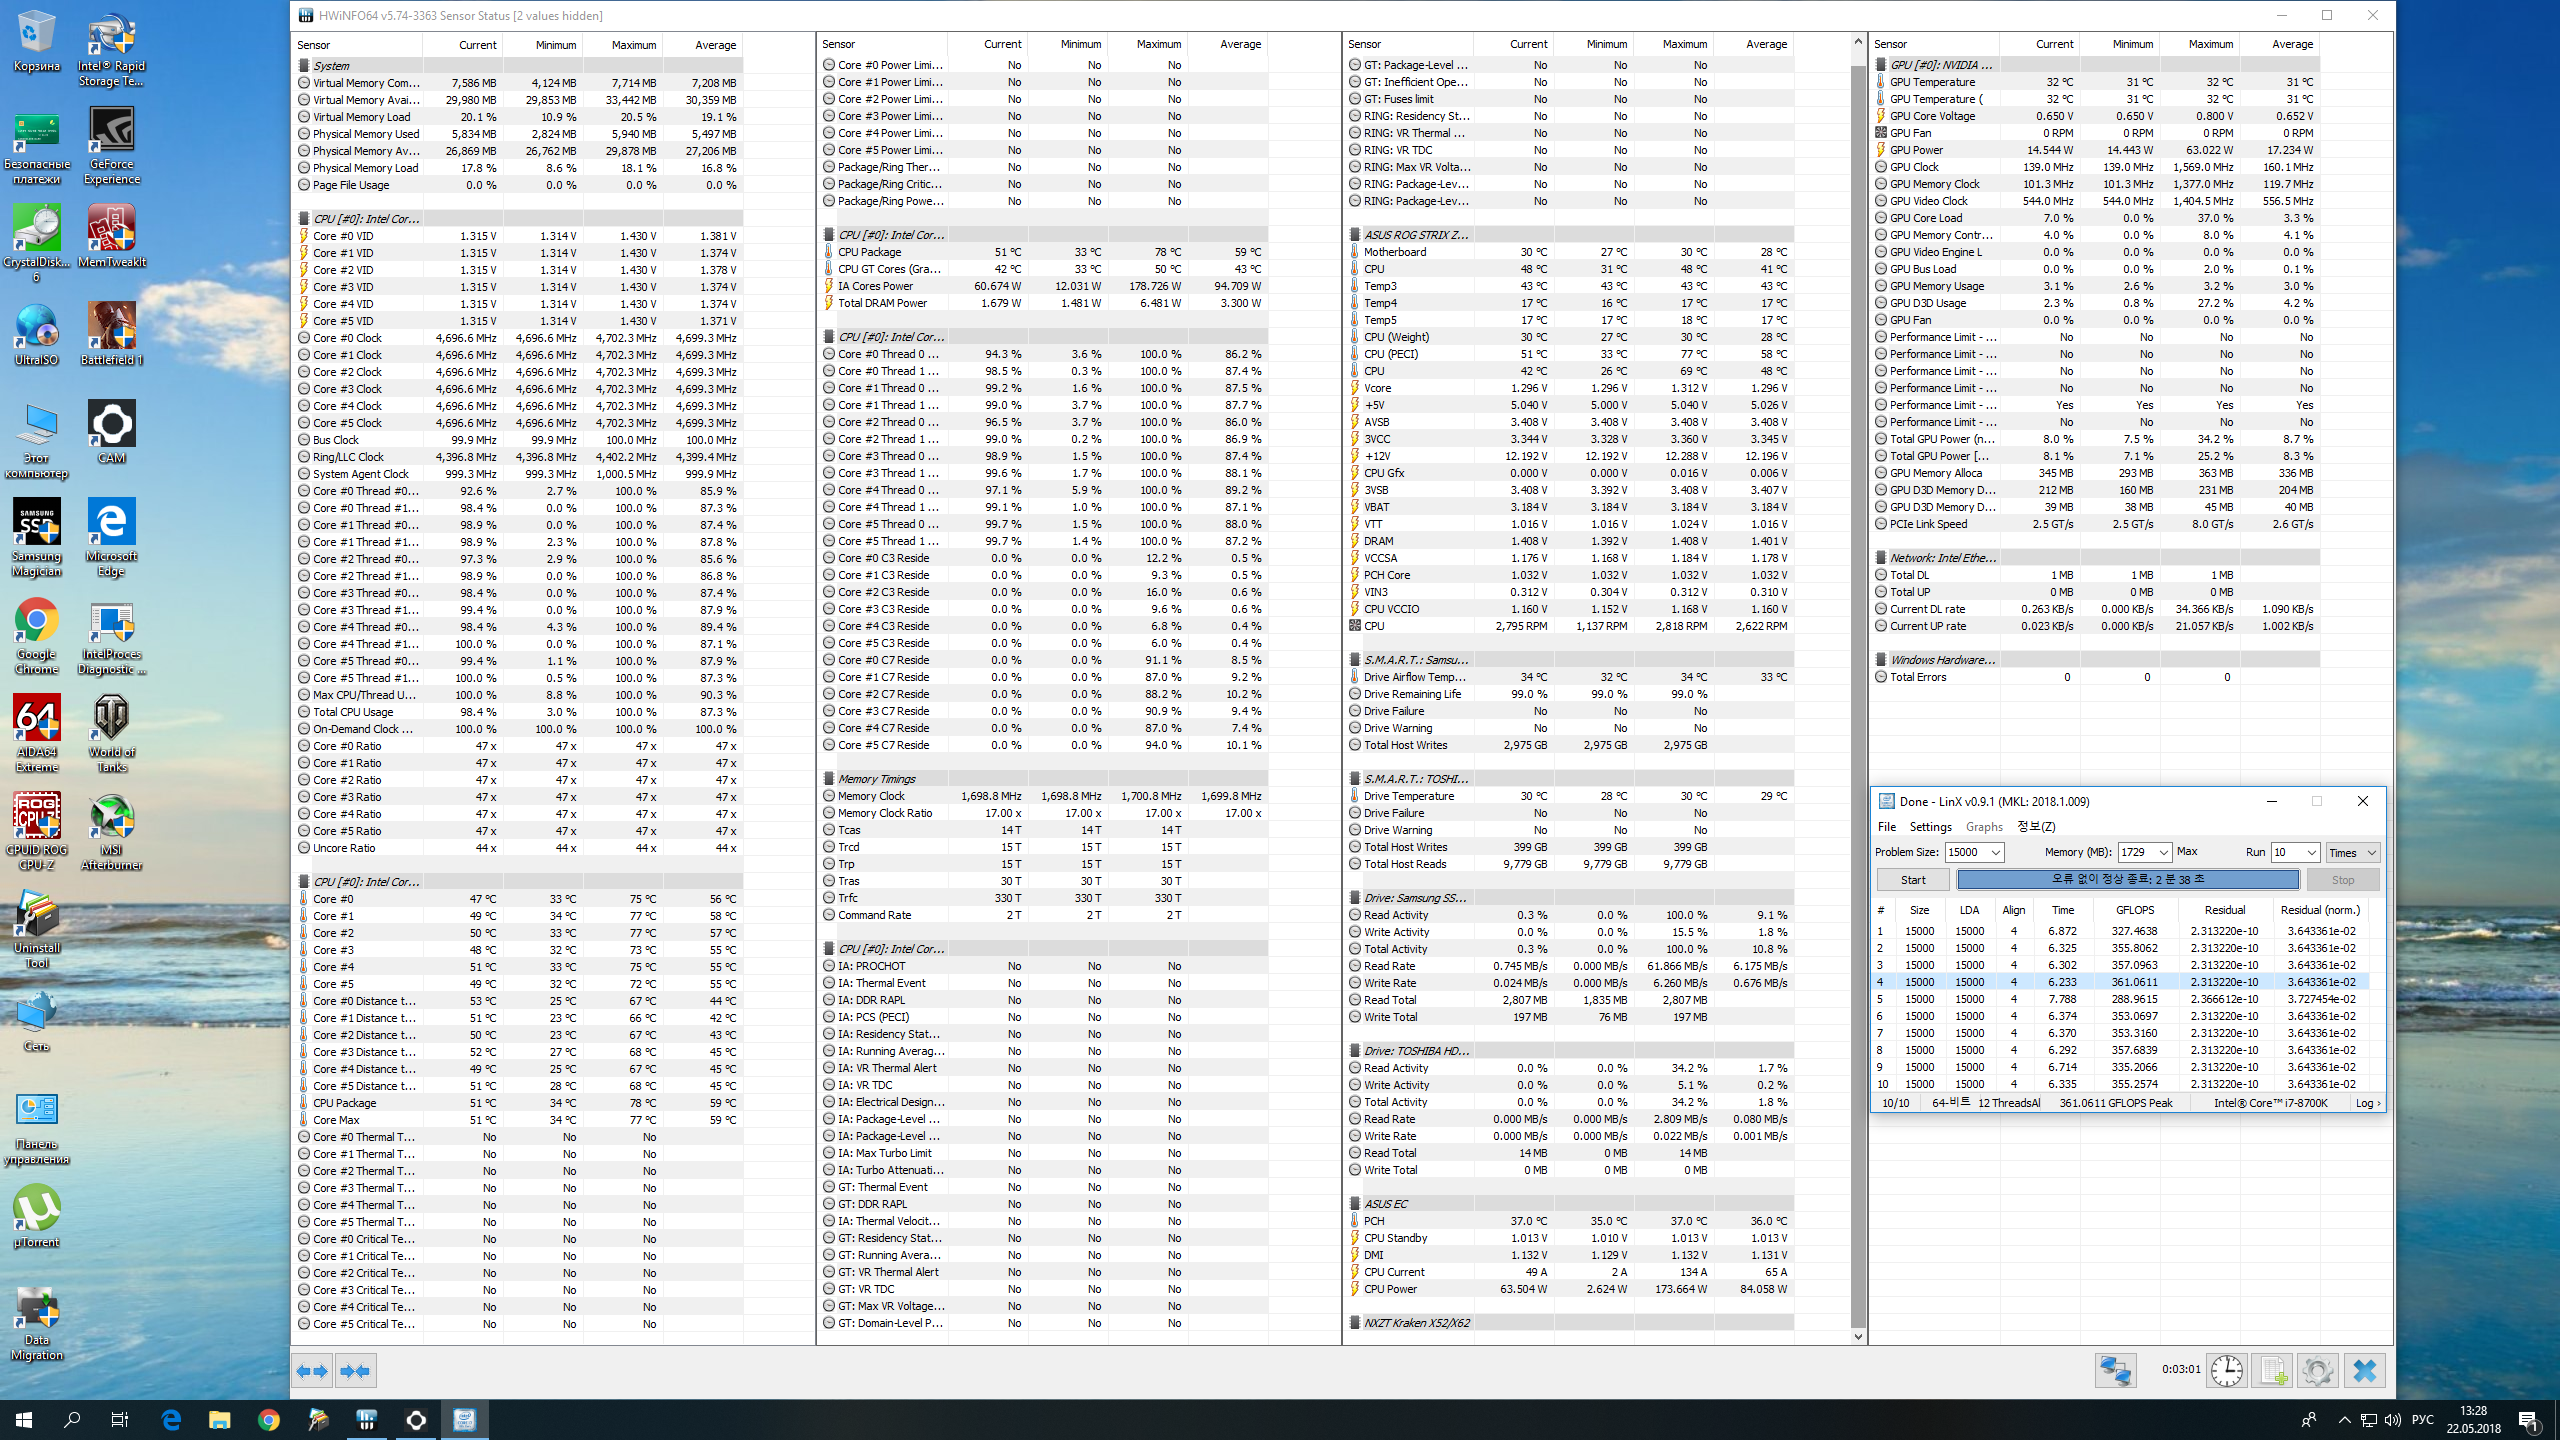Screen dimensions: 2560x1440
Task: Click the Stop button in LinX
Action: [x=2343, y=880]
